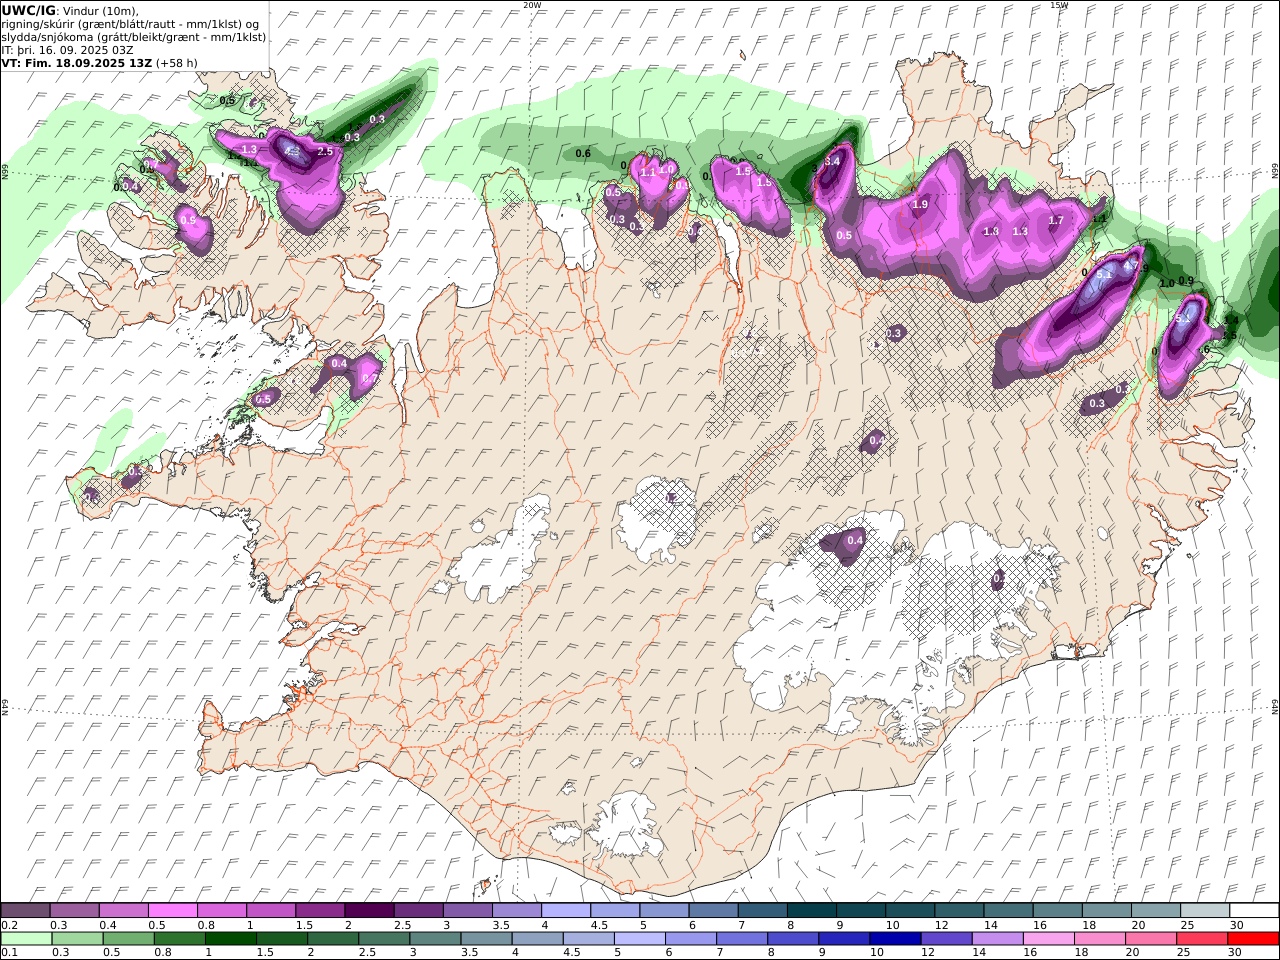Screen dimensions: 1280x960
Task: Click the black 1.4 rain value off the east coast
Action: coord(1231,320)
